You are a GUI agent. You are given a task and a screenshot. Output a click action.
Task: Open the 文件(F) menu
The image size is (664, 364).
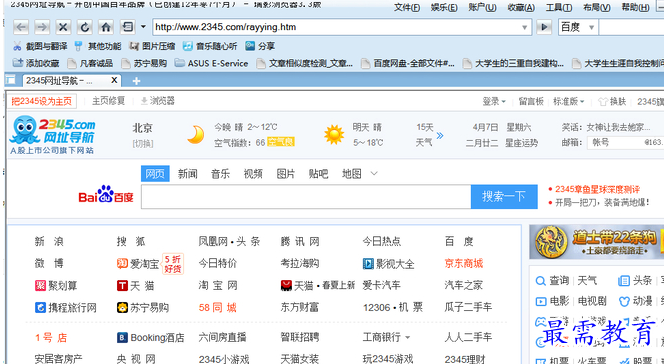[x=407, y=7]
